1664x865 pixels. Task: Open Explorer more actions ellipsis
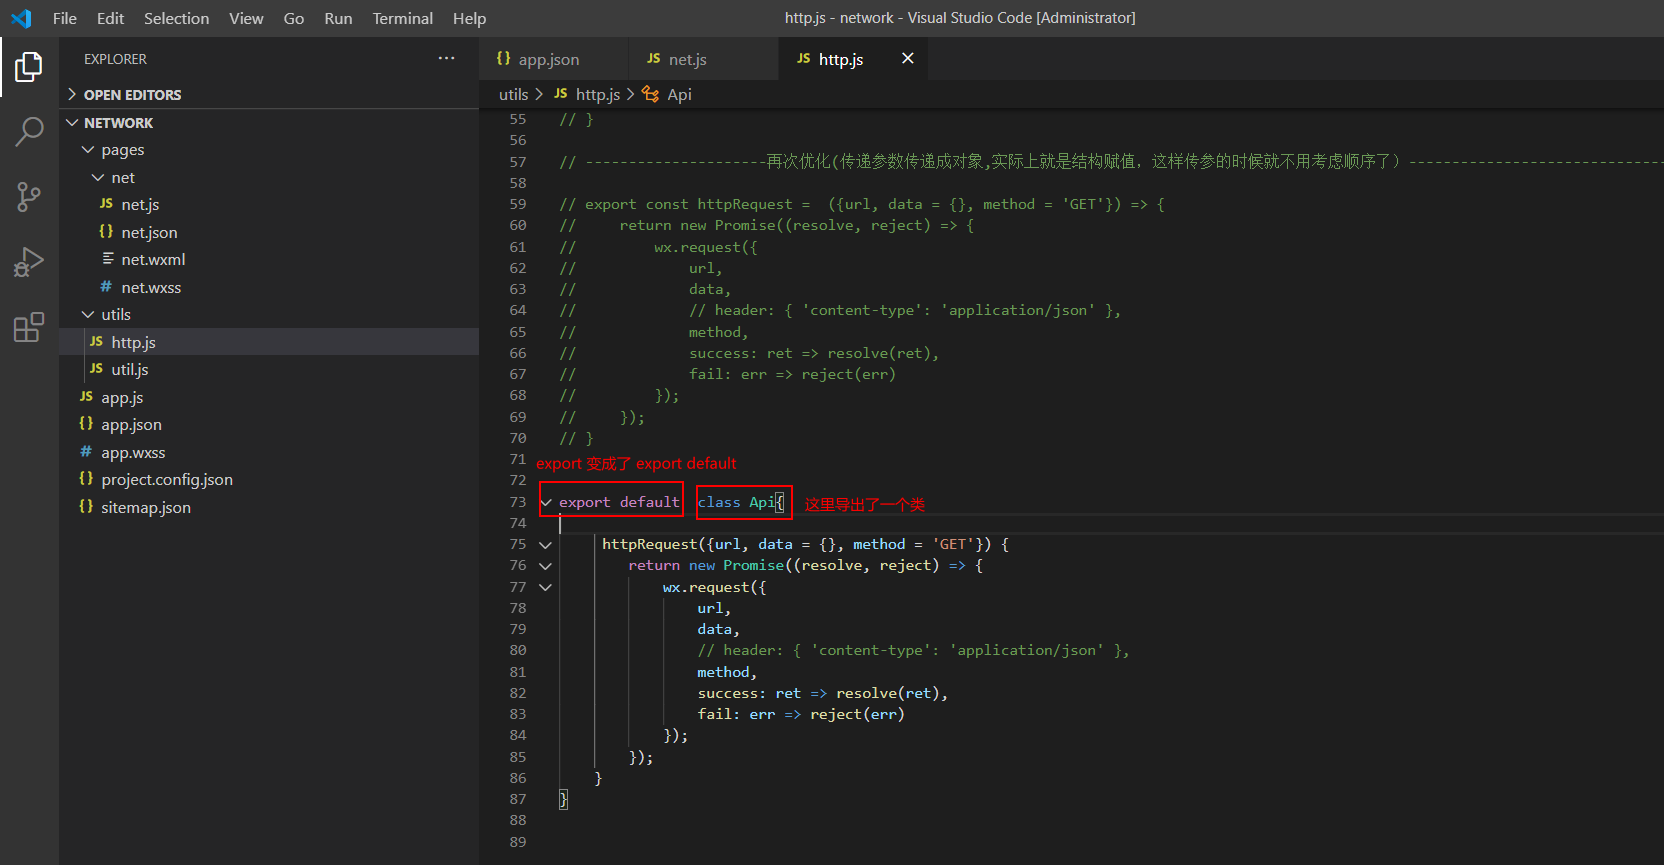tap(446, 59)
